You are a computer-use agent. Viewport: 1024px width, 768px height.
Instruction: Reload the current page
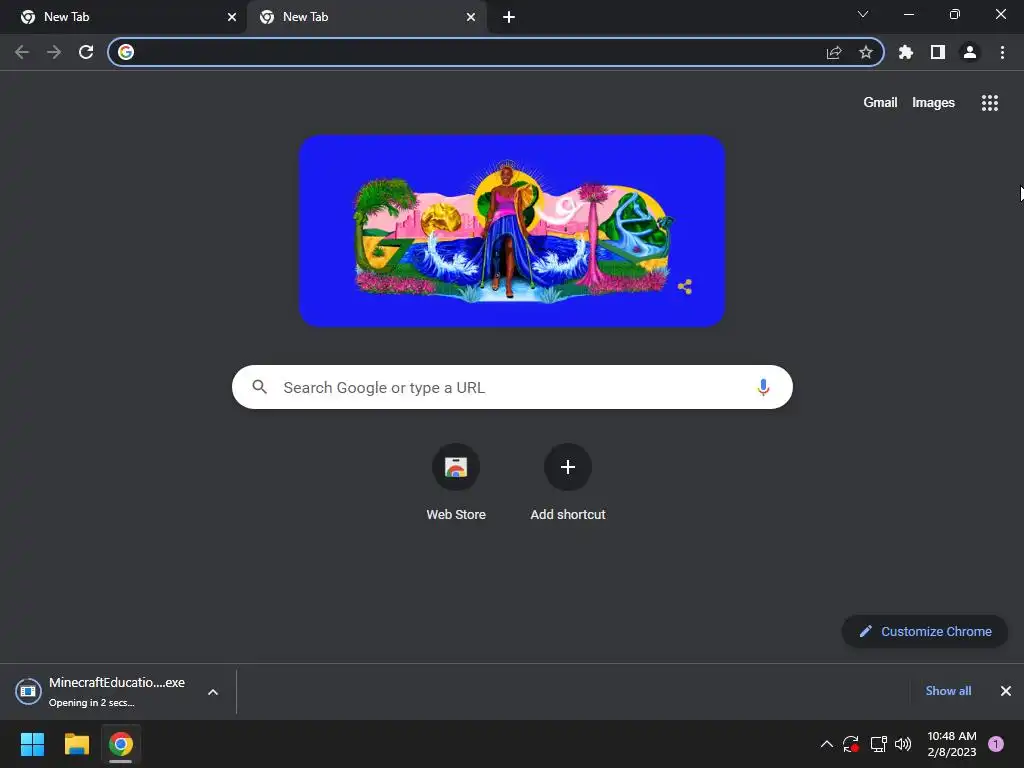pyautogui.click(x=86, y=52)
